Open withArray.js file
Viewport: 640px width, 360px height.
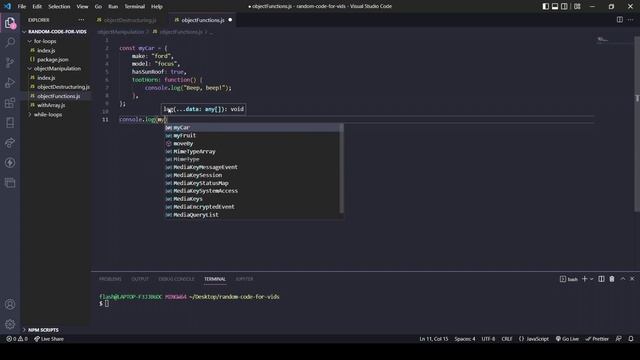point(51,105)
